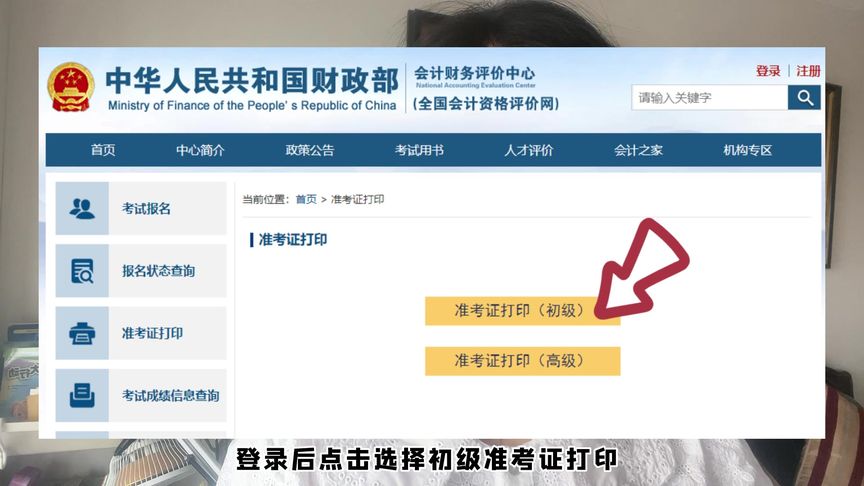Open 人才评价 navigation item
The image size is (864, 486).
point(528,150)
